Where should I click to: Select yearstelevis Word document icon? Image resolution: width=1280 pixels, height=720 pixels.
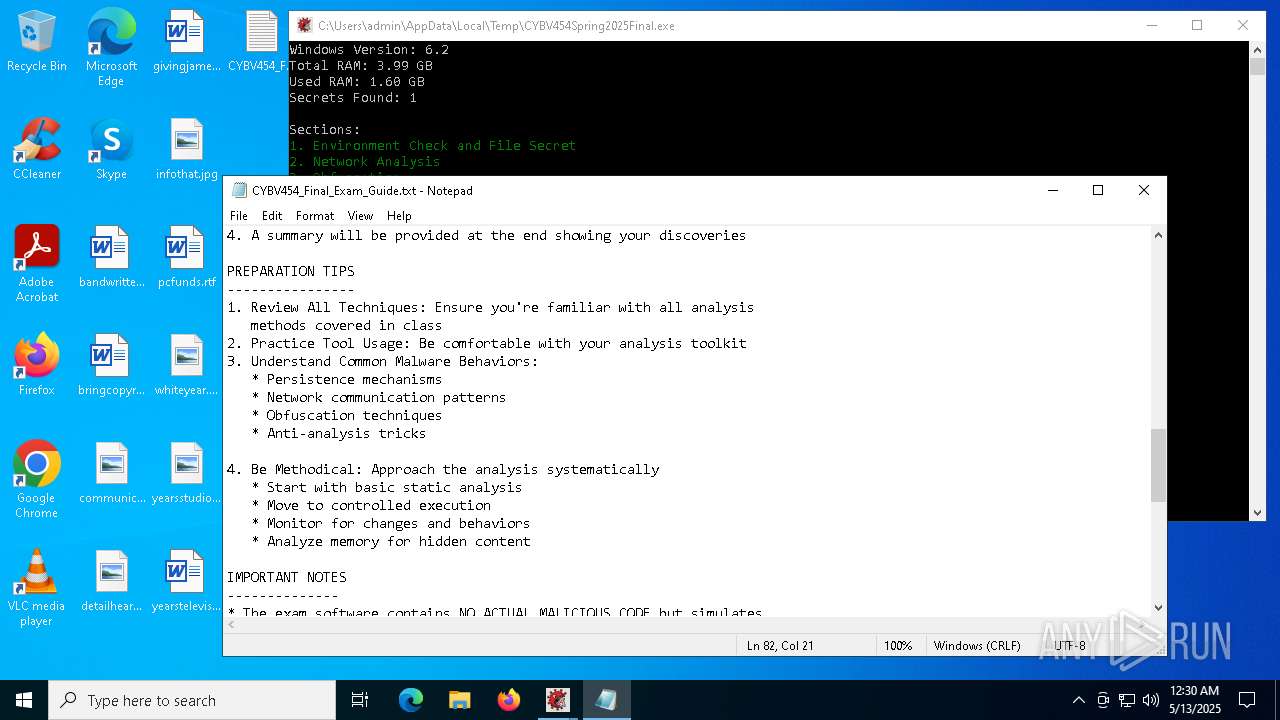coord(186,582)
